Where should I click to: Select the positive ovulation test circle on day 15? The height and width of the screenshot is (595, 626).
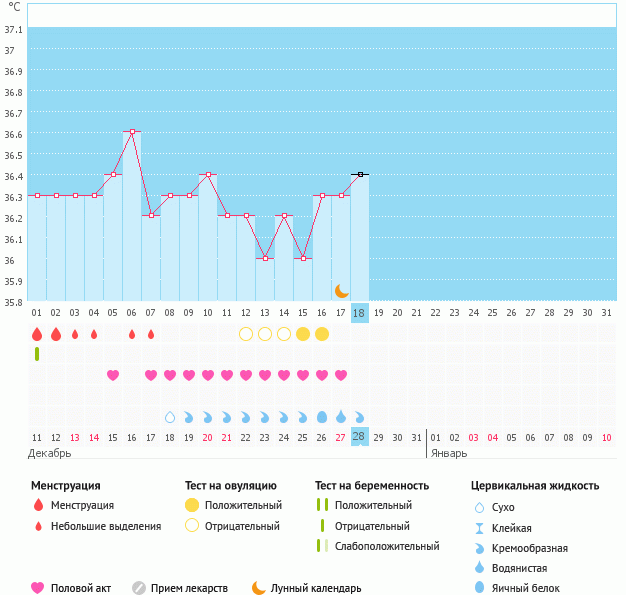[x=303, y=334]
